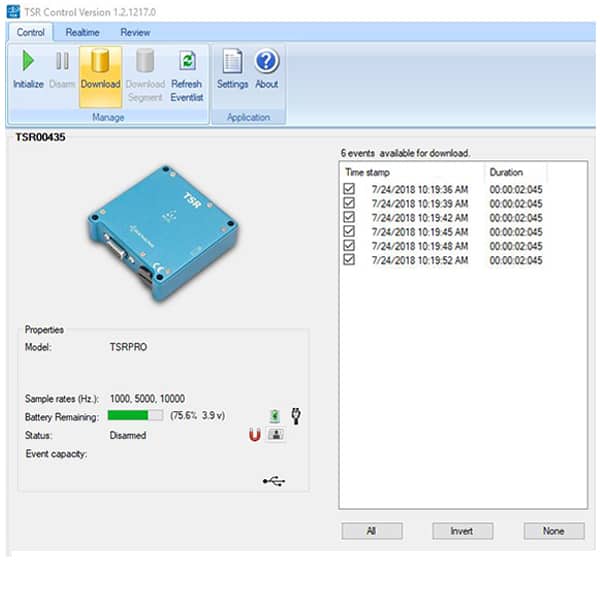The width and height of the screenshot is (600, 600).
Task: Open the Review tab
Action: point(134,32)
